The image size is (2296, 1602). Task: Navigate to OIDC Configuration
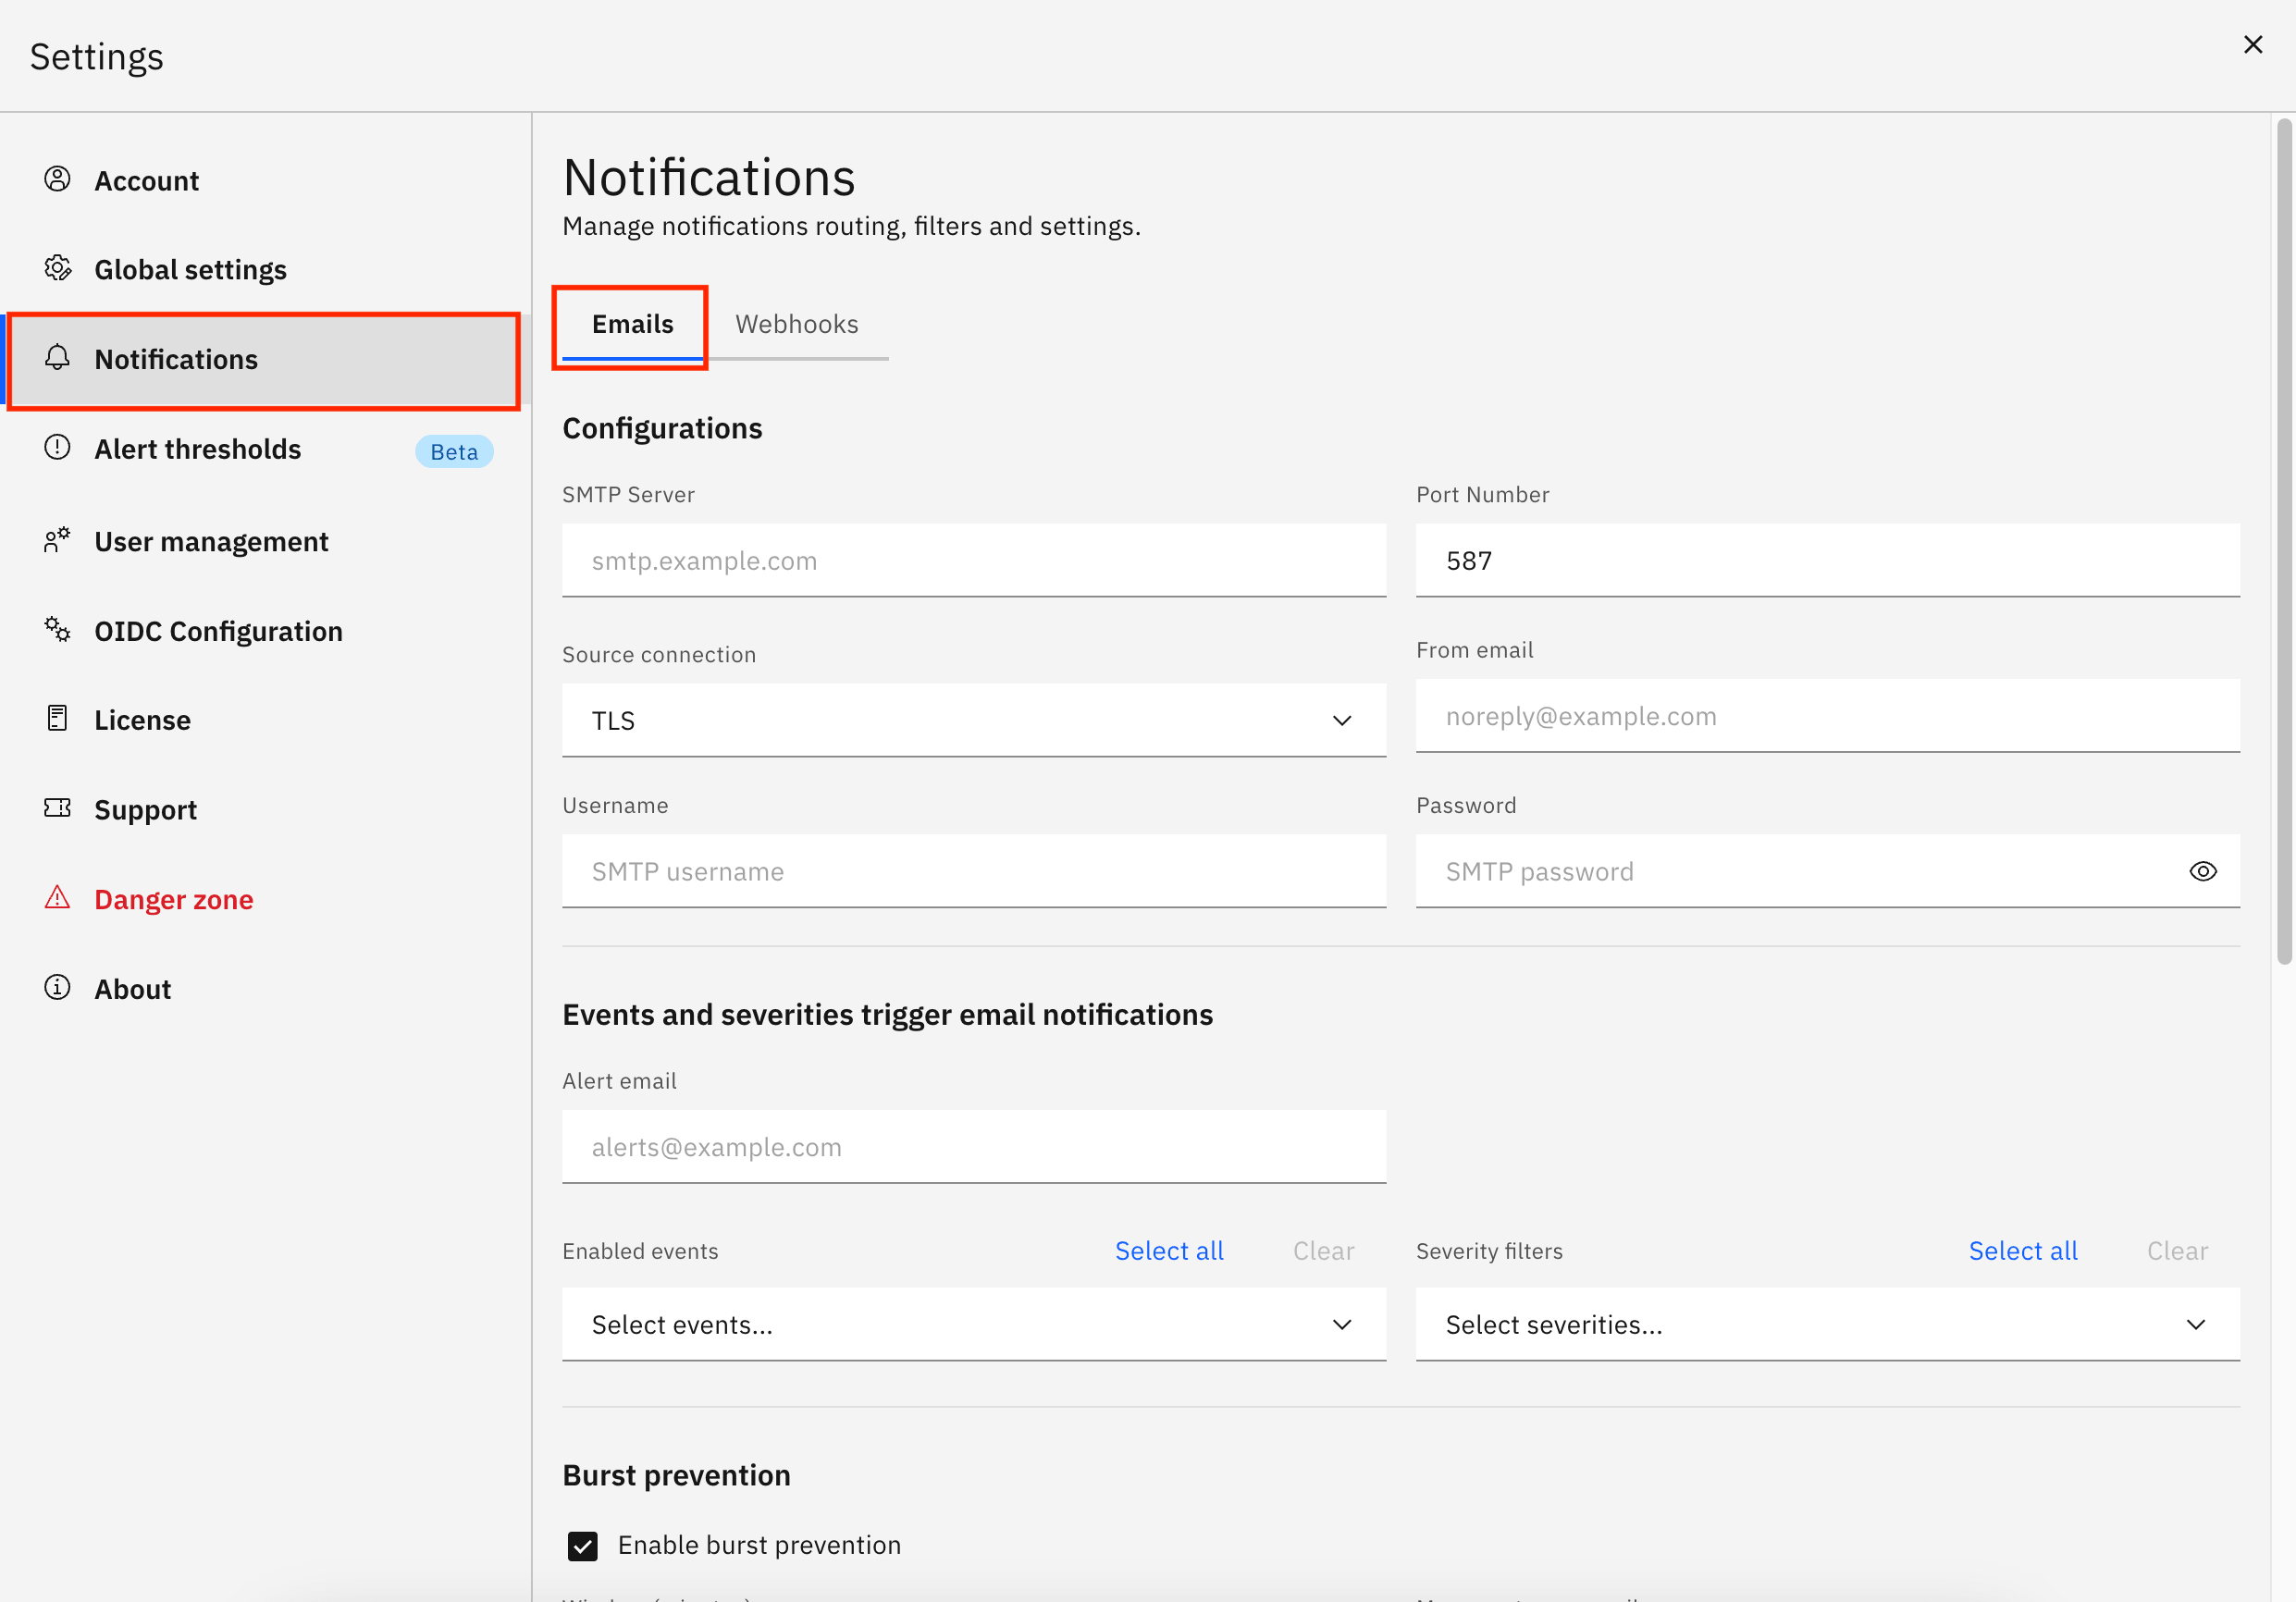tap(265, 631)
